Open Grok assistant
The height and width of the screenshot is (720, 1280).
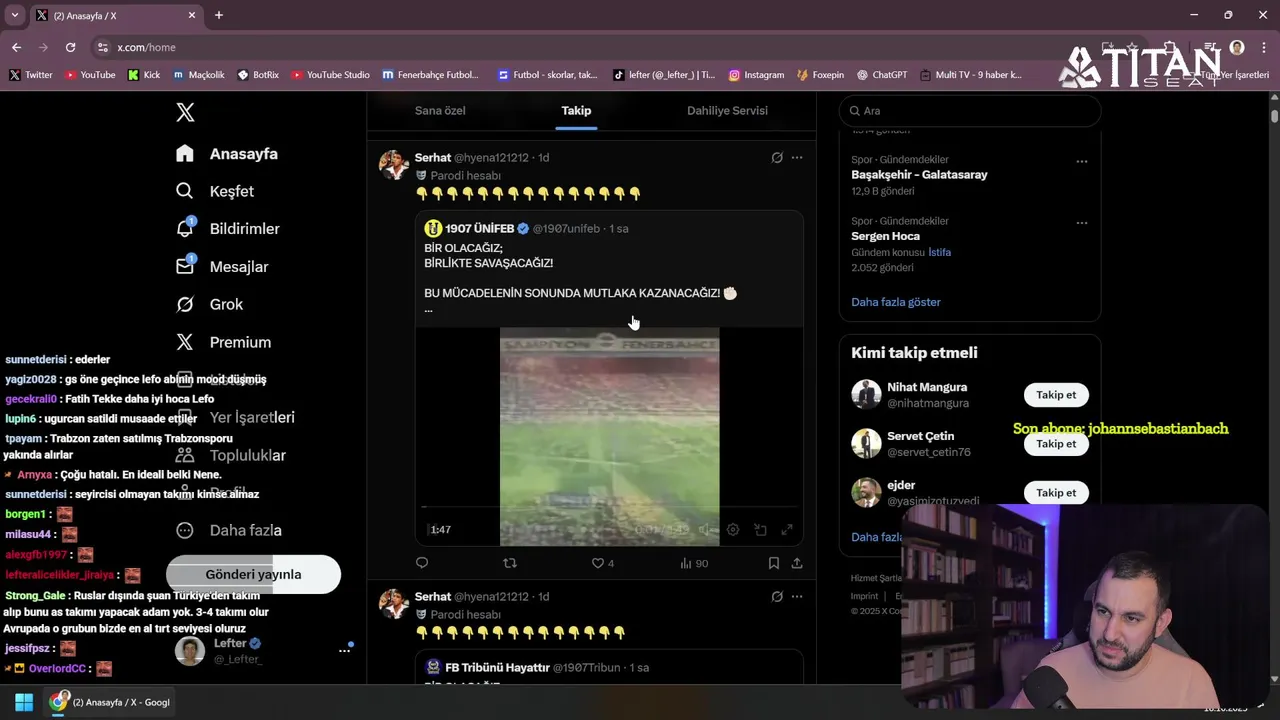pyautogui.click(x=209, y=304)
